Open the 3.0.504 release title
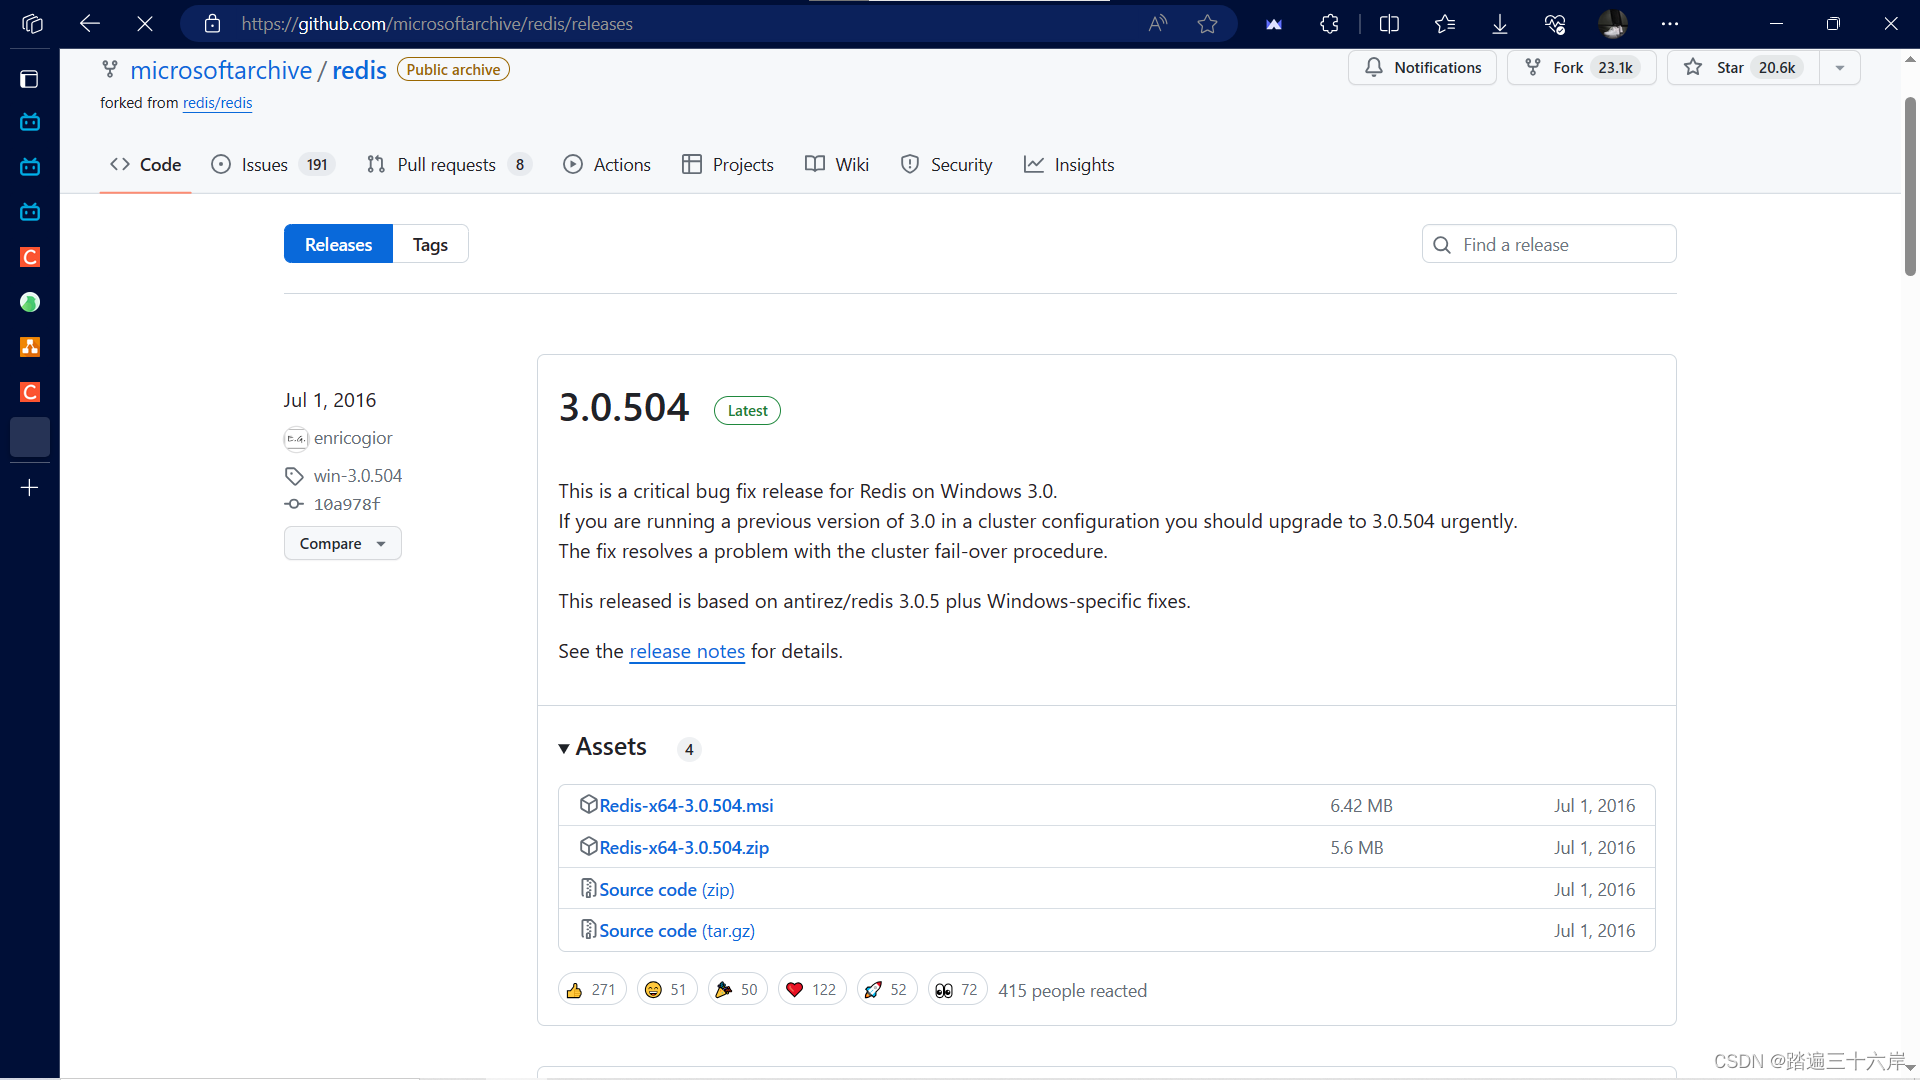 tap(624, 407)
